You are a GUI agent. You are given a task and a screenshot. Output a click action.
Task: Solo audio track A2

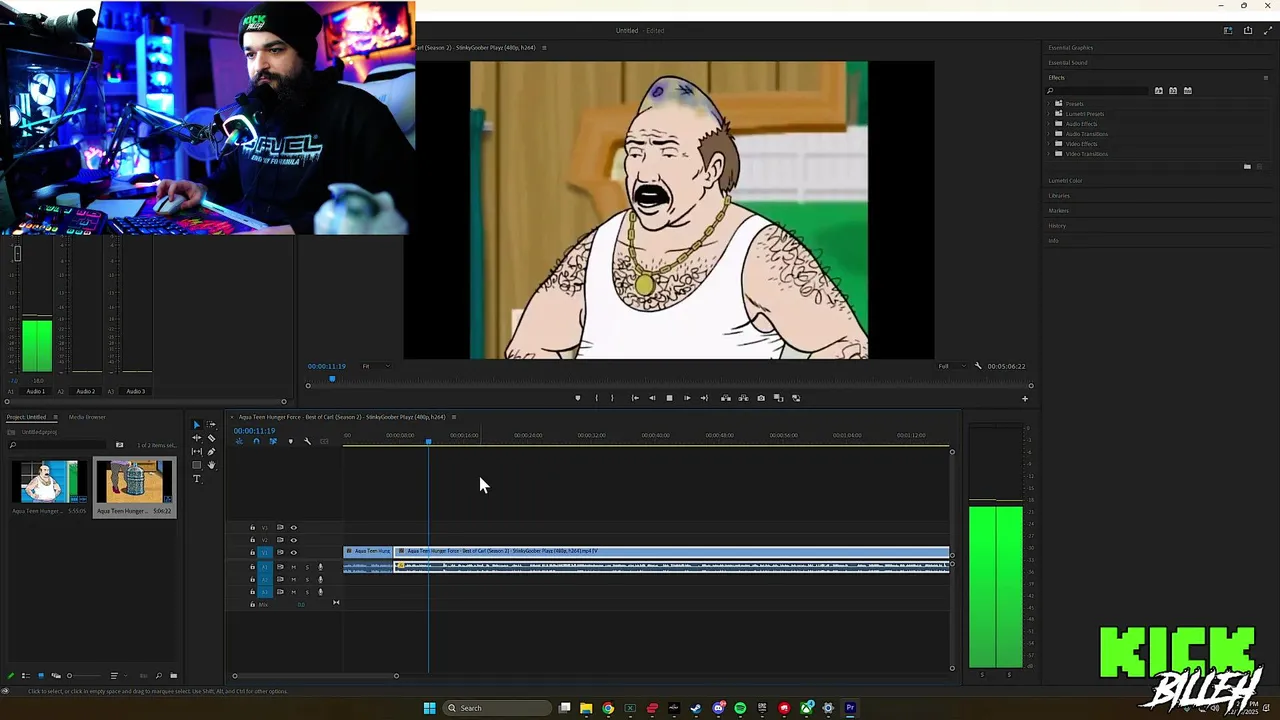(307, 579)
